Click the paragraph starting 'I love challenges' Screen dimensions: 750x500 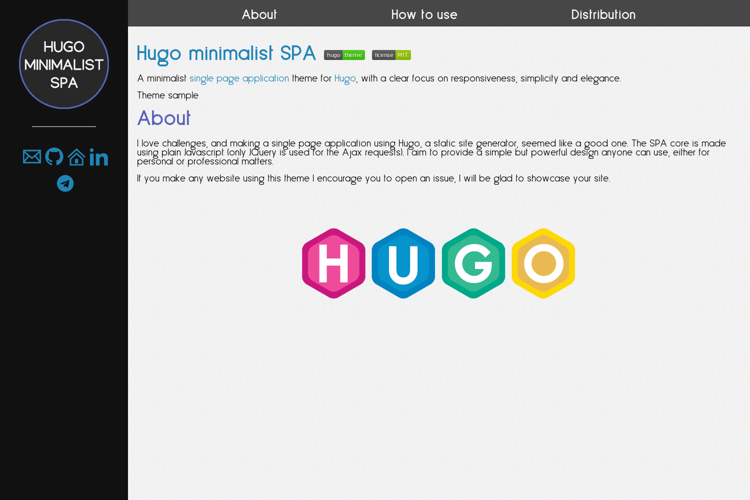coord(431,152)
